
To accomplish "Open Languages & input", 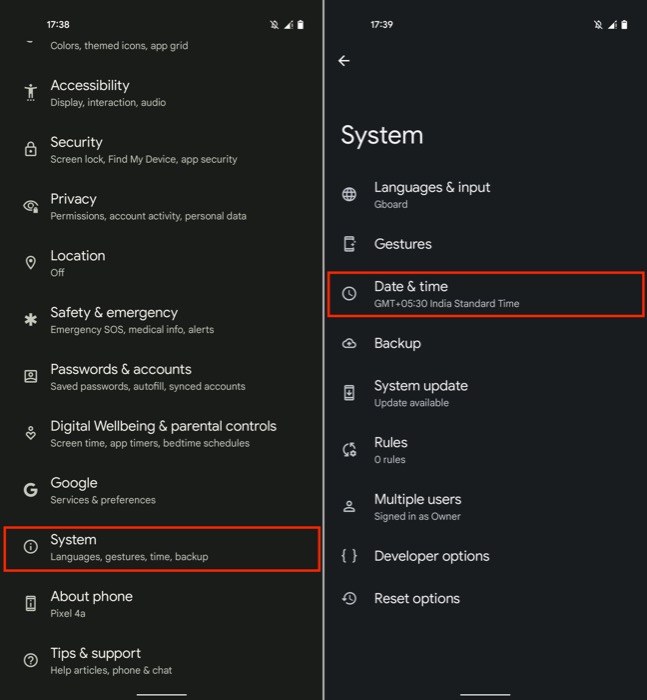I will 486,194.
